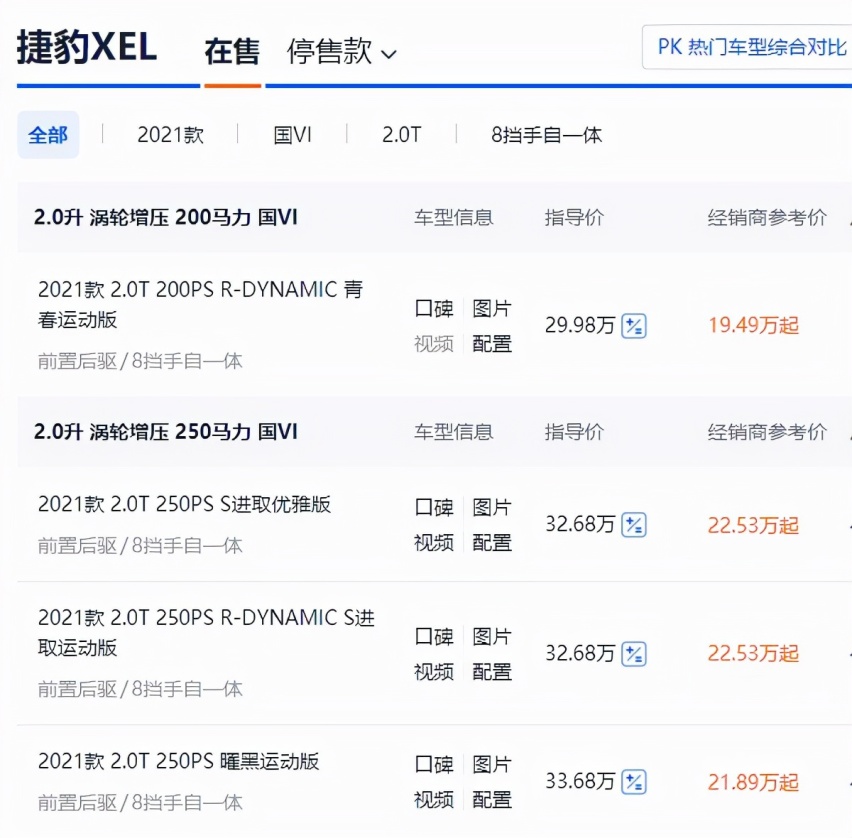
Task: Open 视频 for 曜黑运动版
Action: (434, 800)
